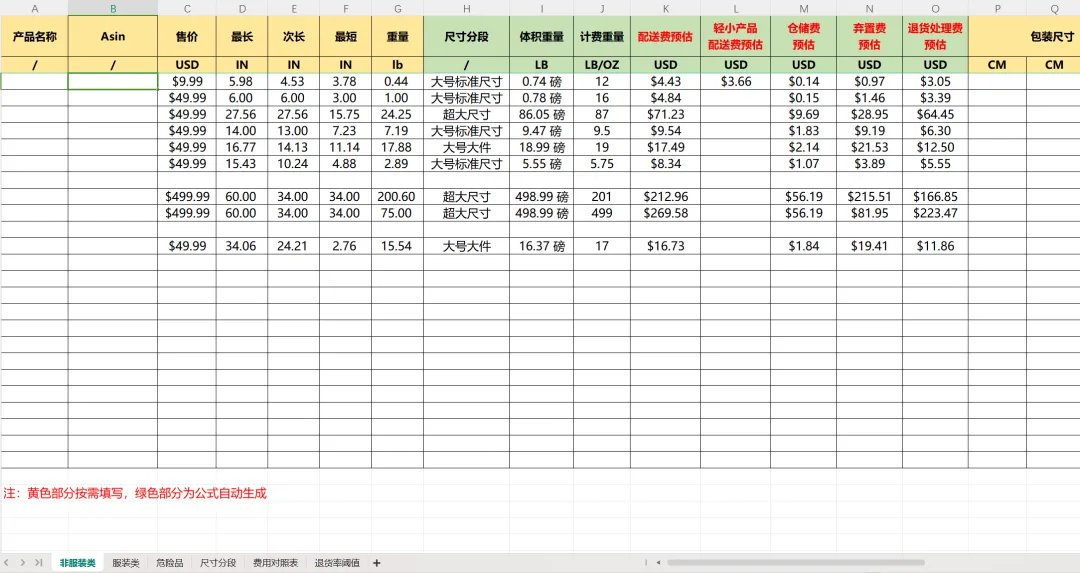Select the $3.66 light product fee cell

click(x=736, y=81)
